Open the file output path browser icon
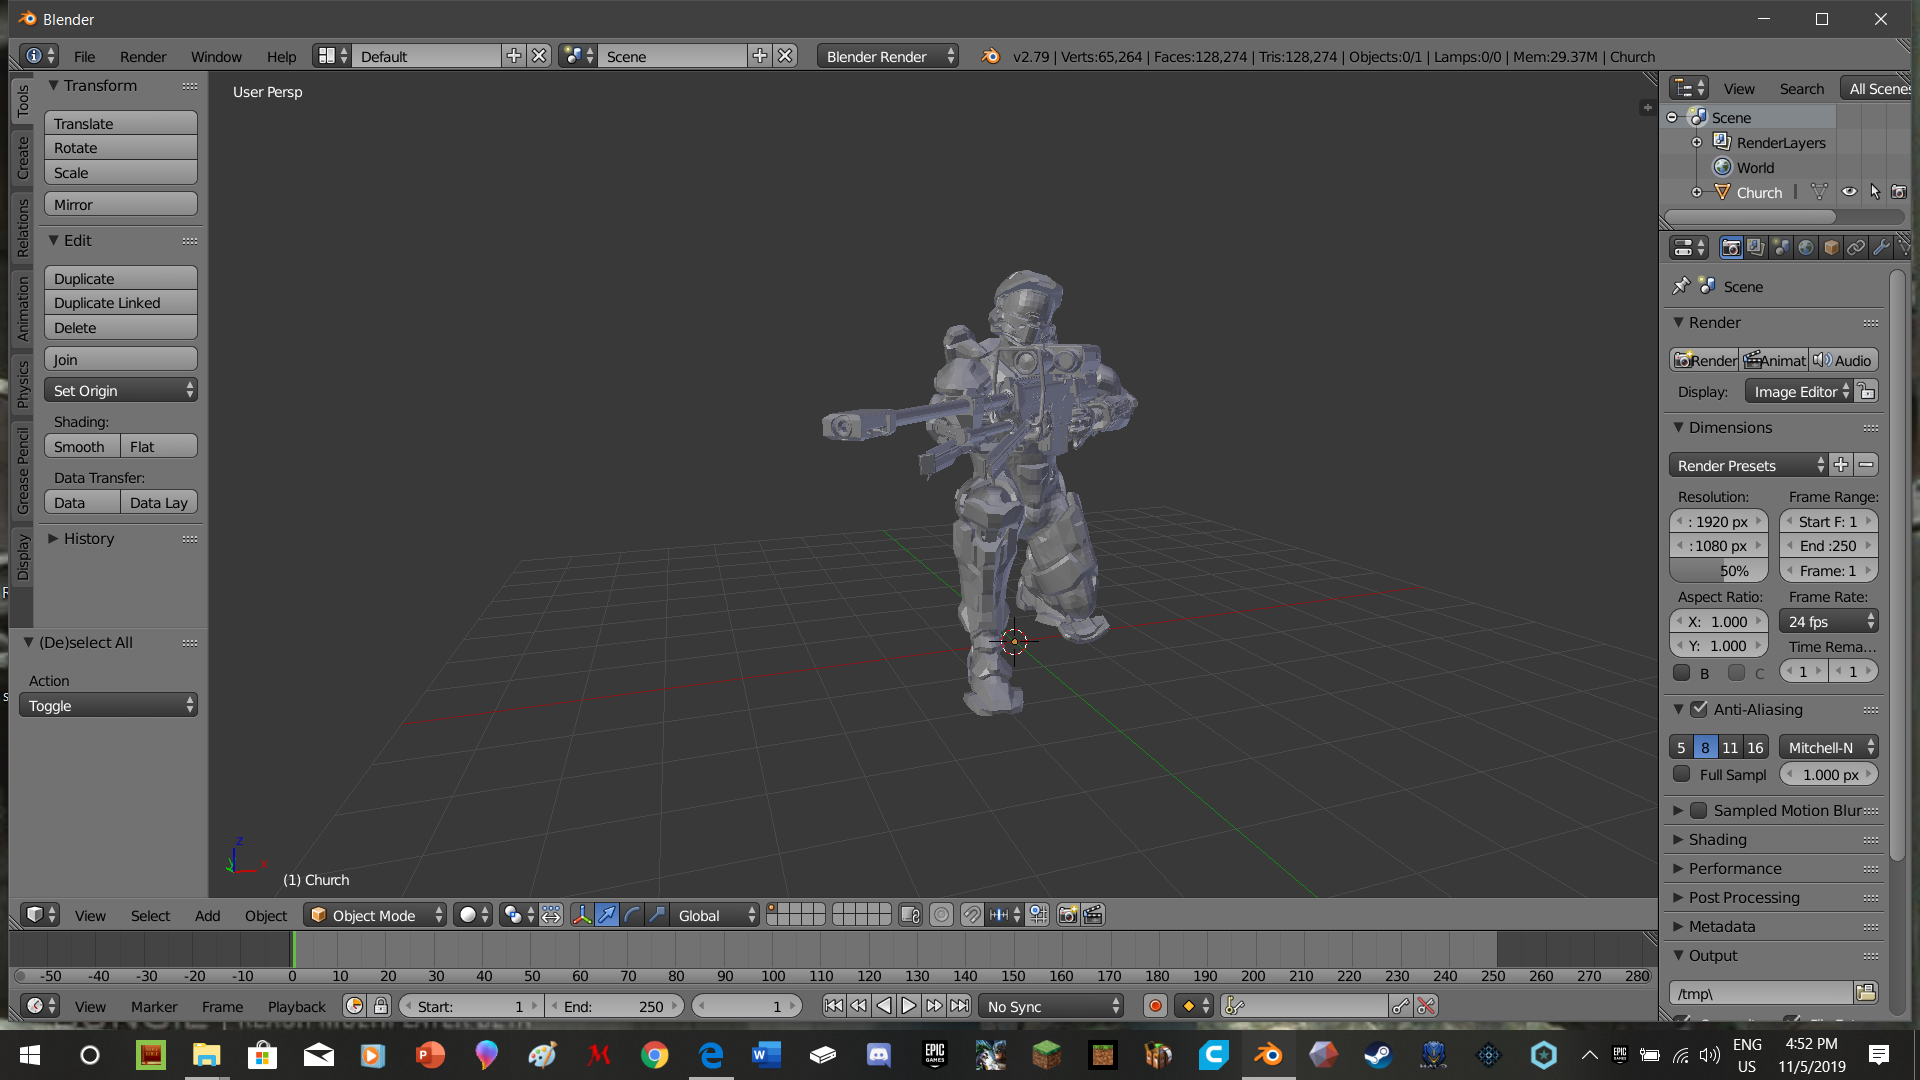 pyautogui.click(x=1865, y=993)
